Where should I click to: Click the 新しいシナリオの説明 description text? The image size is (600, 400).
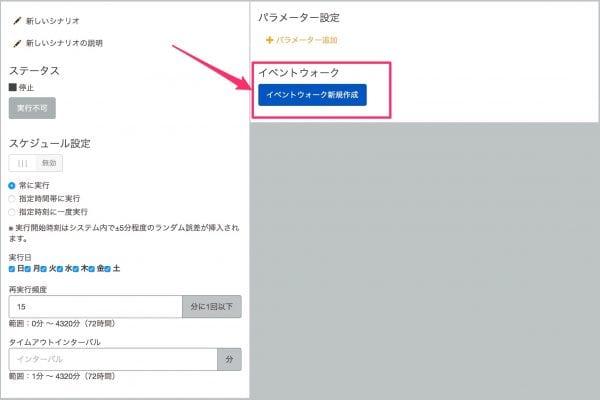[x=64, y=43]
